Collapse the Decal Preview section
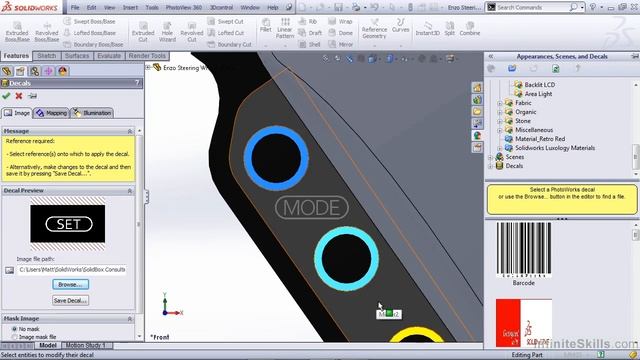 [x=130, y=191]
